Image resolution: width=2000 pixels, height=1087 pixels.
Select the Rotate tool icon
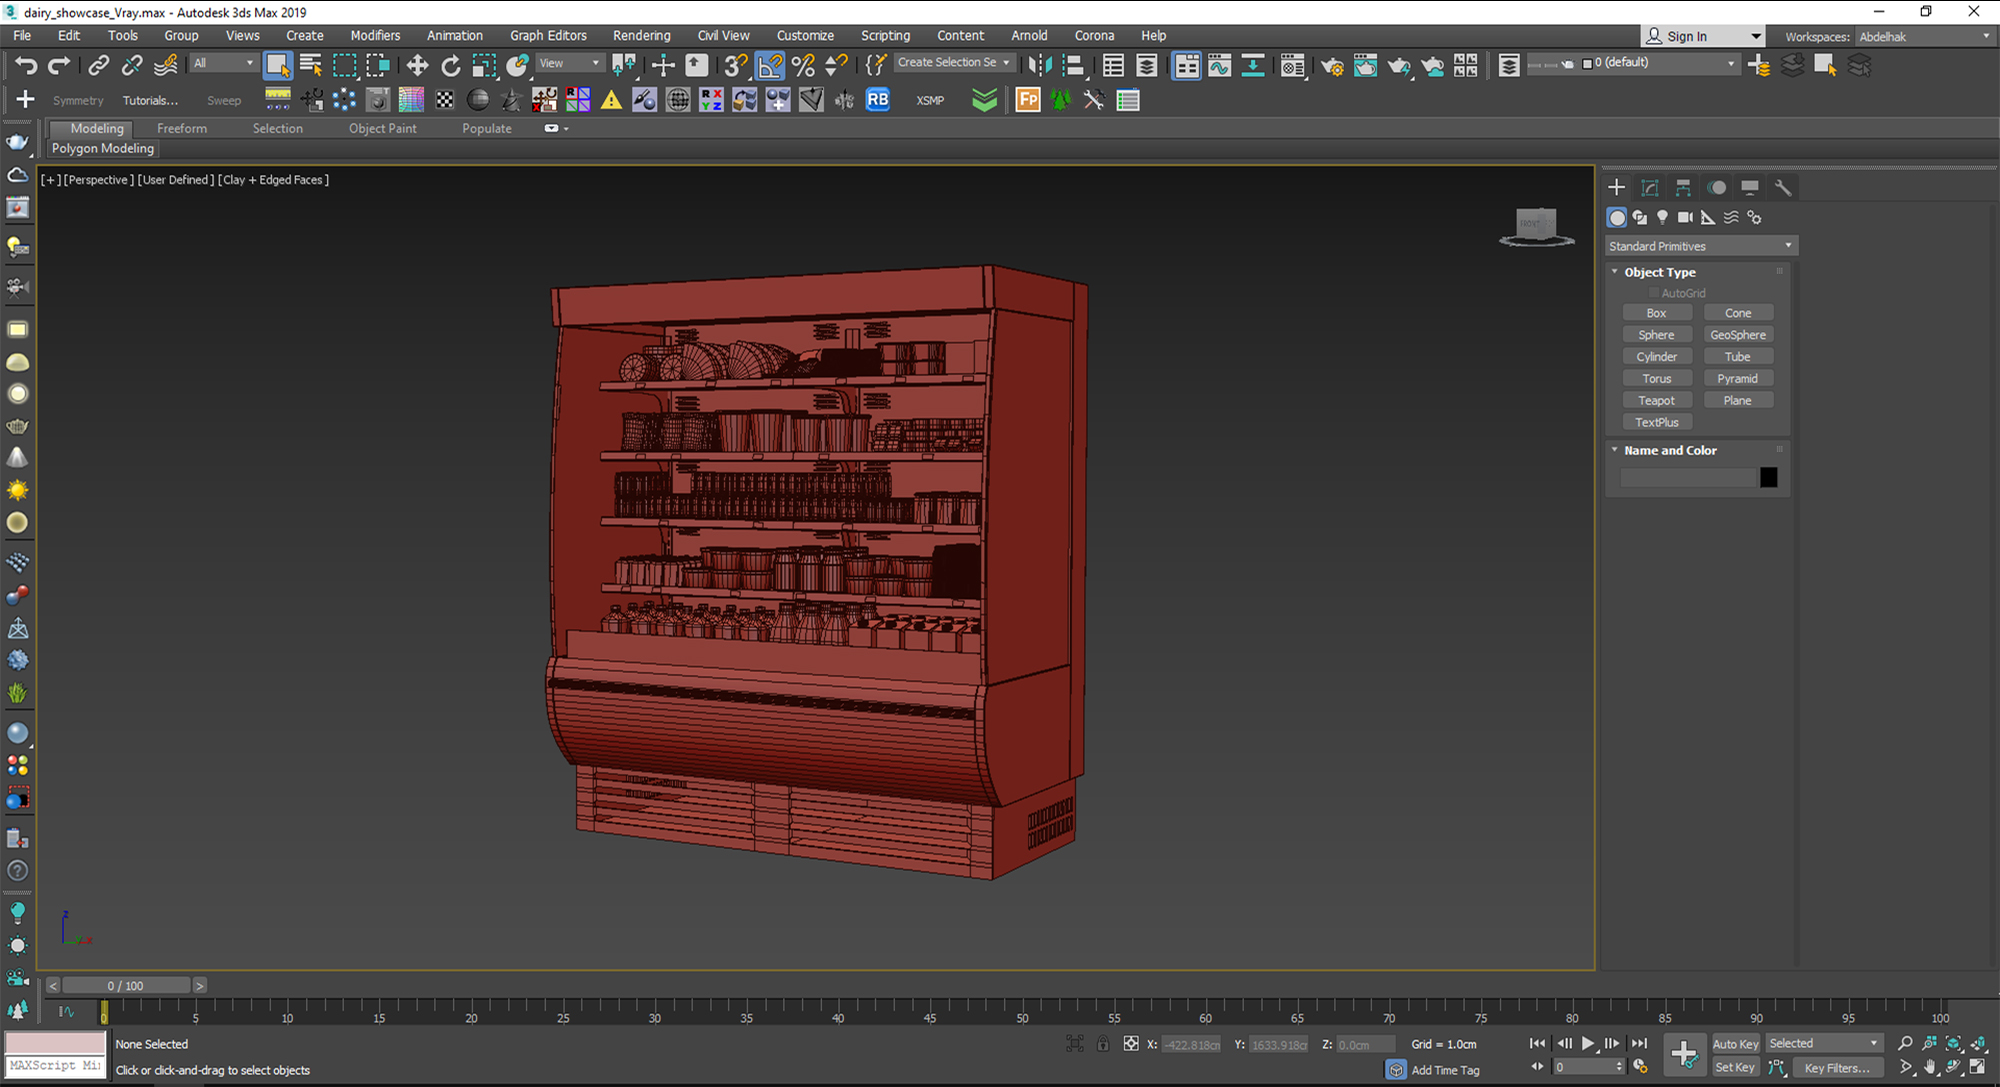point(451,66)
